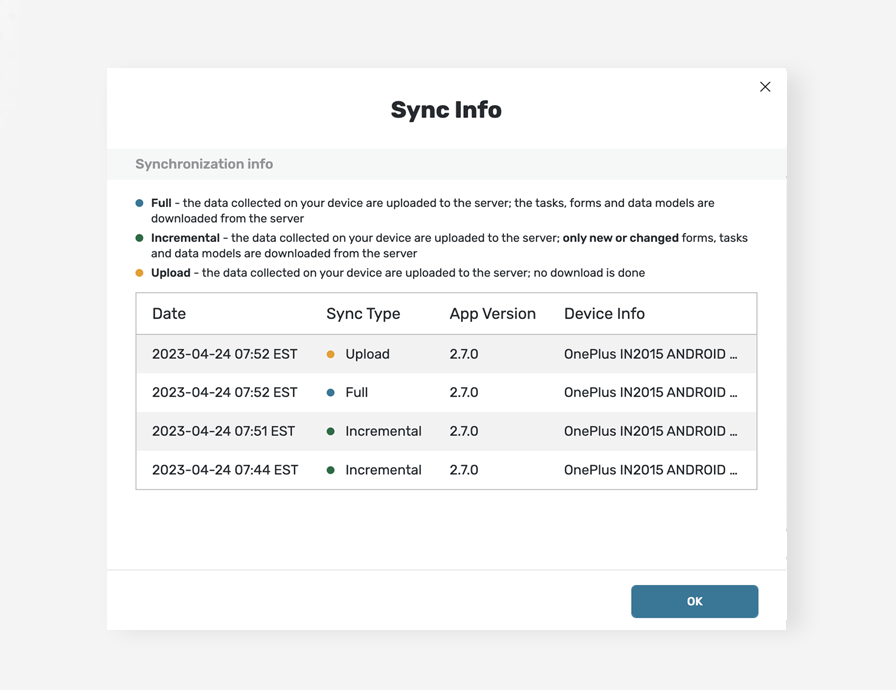Click blue dot in Full sync row

click(330, 392)
